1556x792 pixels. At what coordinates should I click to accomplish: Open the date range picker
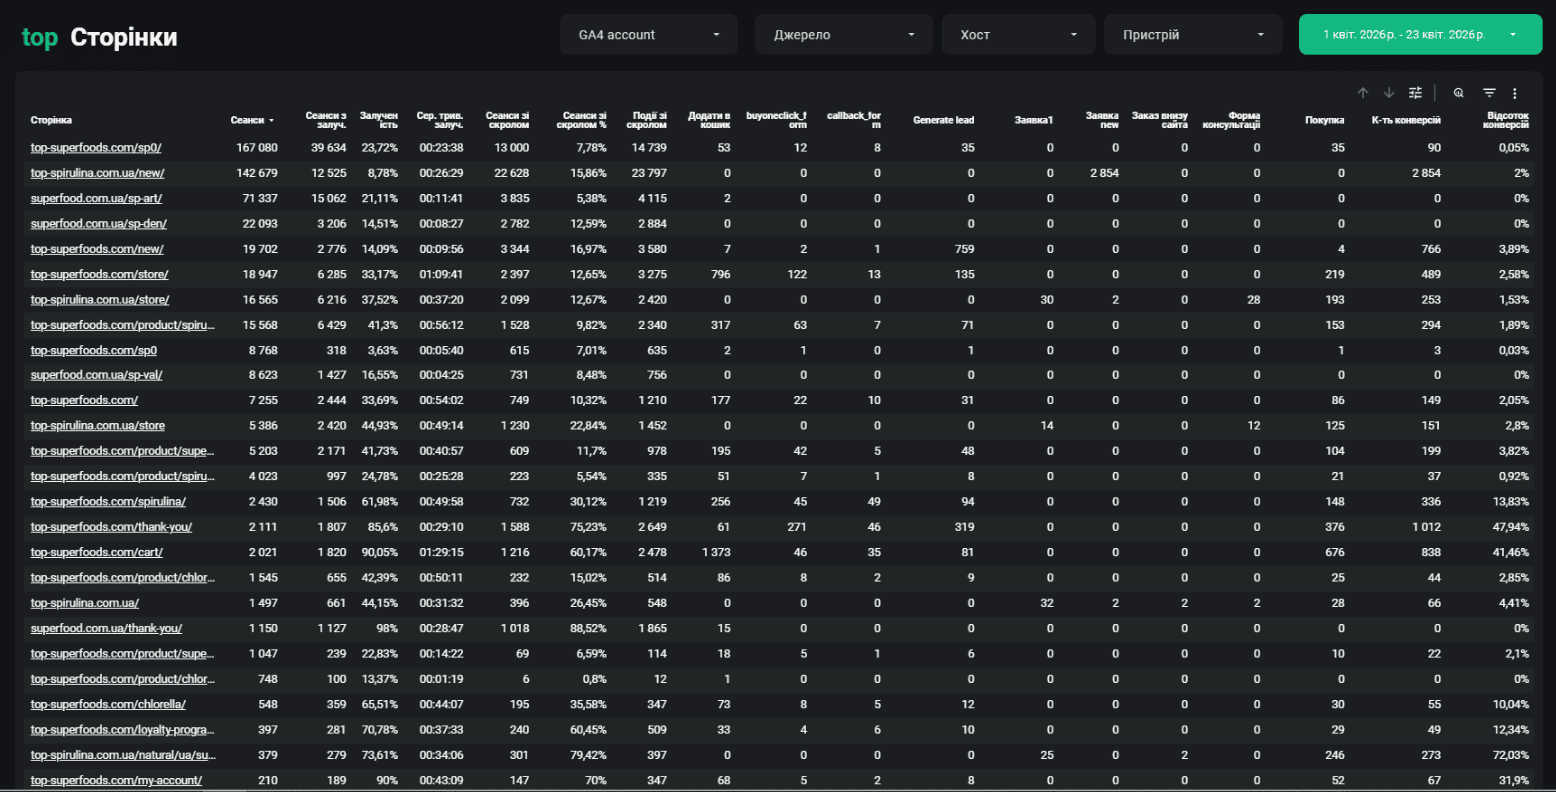click(1420, 34)
